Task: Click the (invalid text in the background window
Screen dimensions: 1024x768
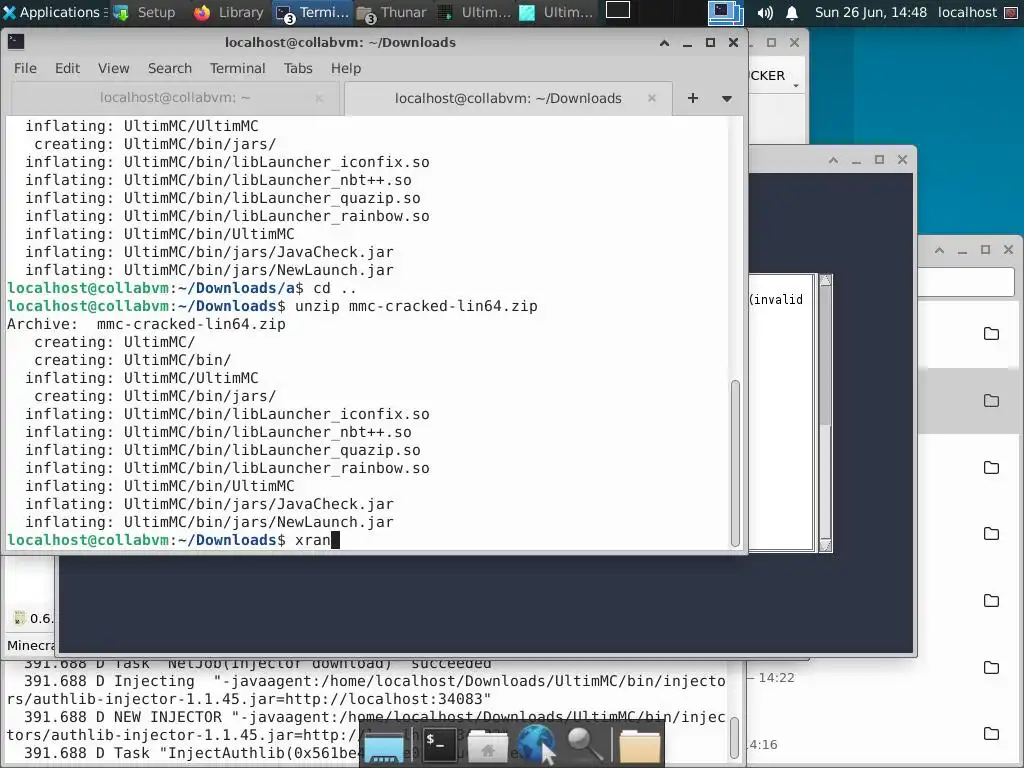Action: [x=776, y=300]
